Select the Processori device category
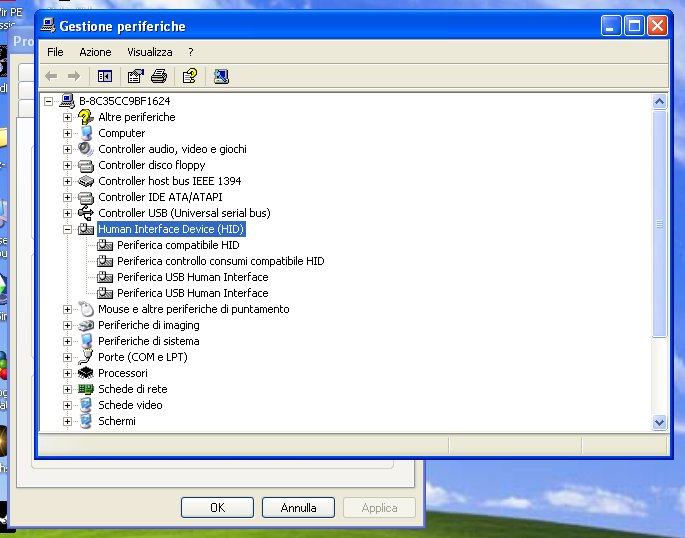The height and width of the screenshot is (538, 685). [x=122, y=373]
